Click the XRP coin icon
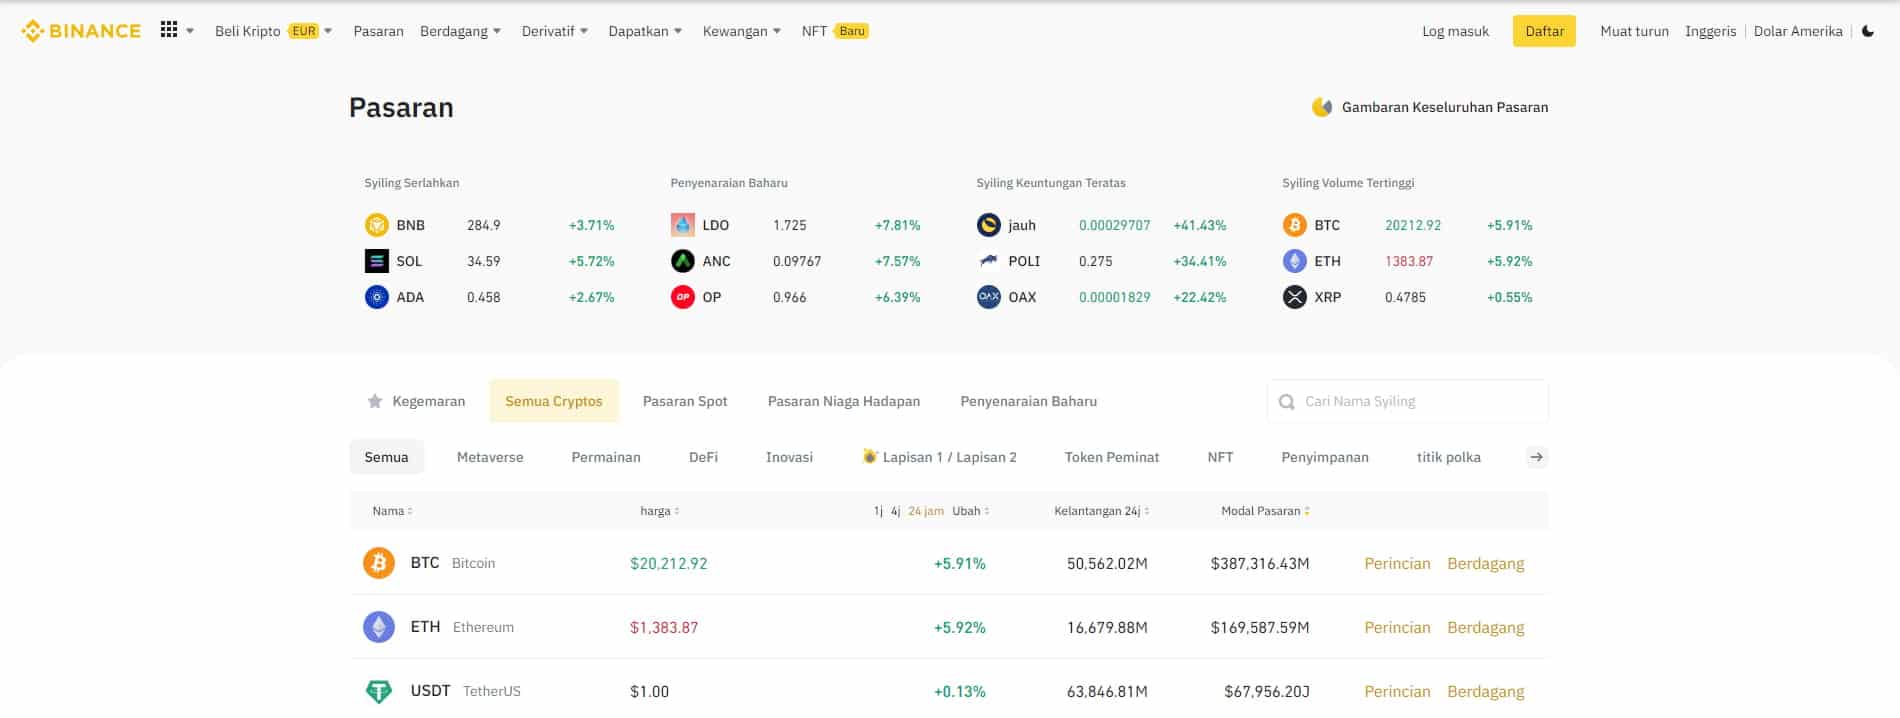 1294,297
